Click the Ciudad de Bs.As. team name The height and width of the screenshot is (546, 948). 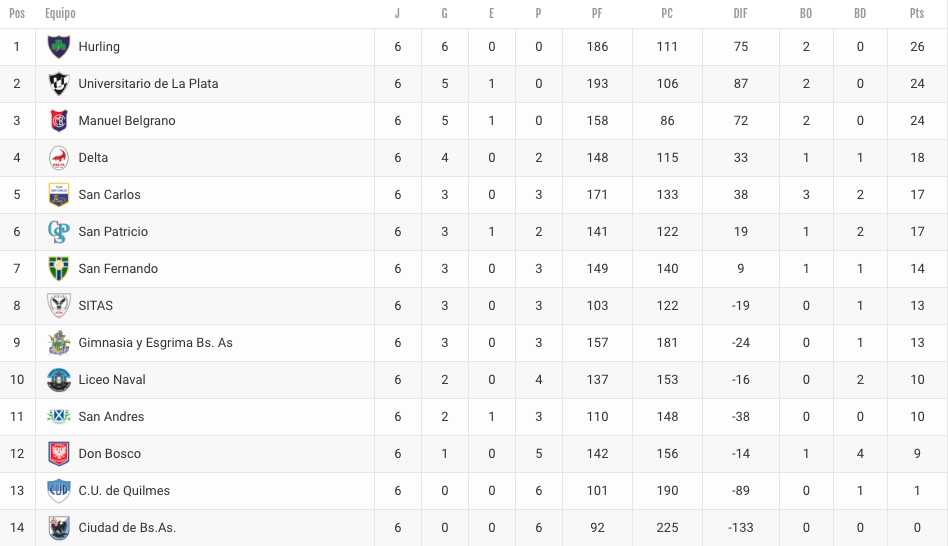click(x=127, y=527)
